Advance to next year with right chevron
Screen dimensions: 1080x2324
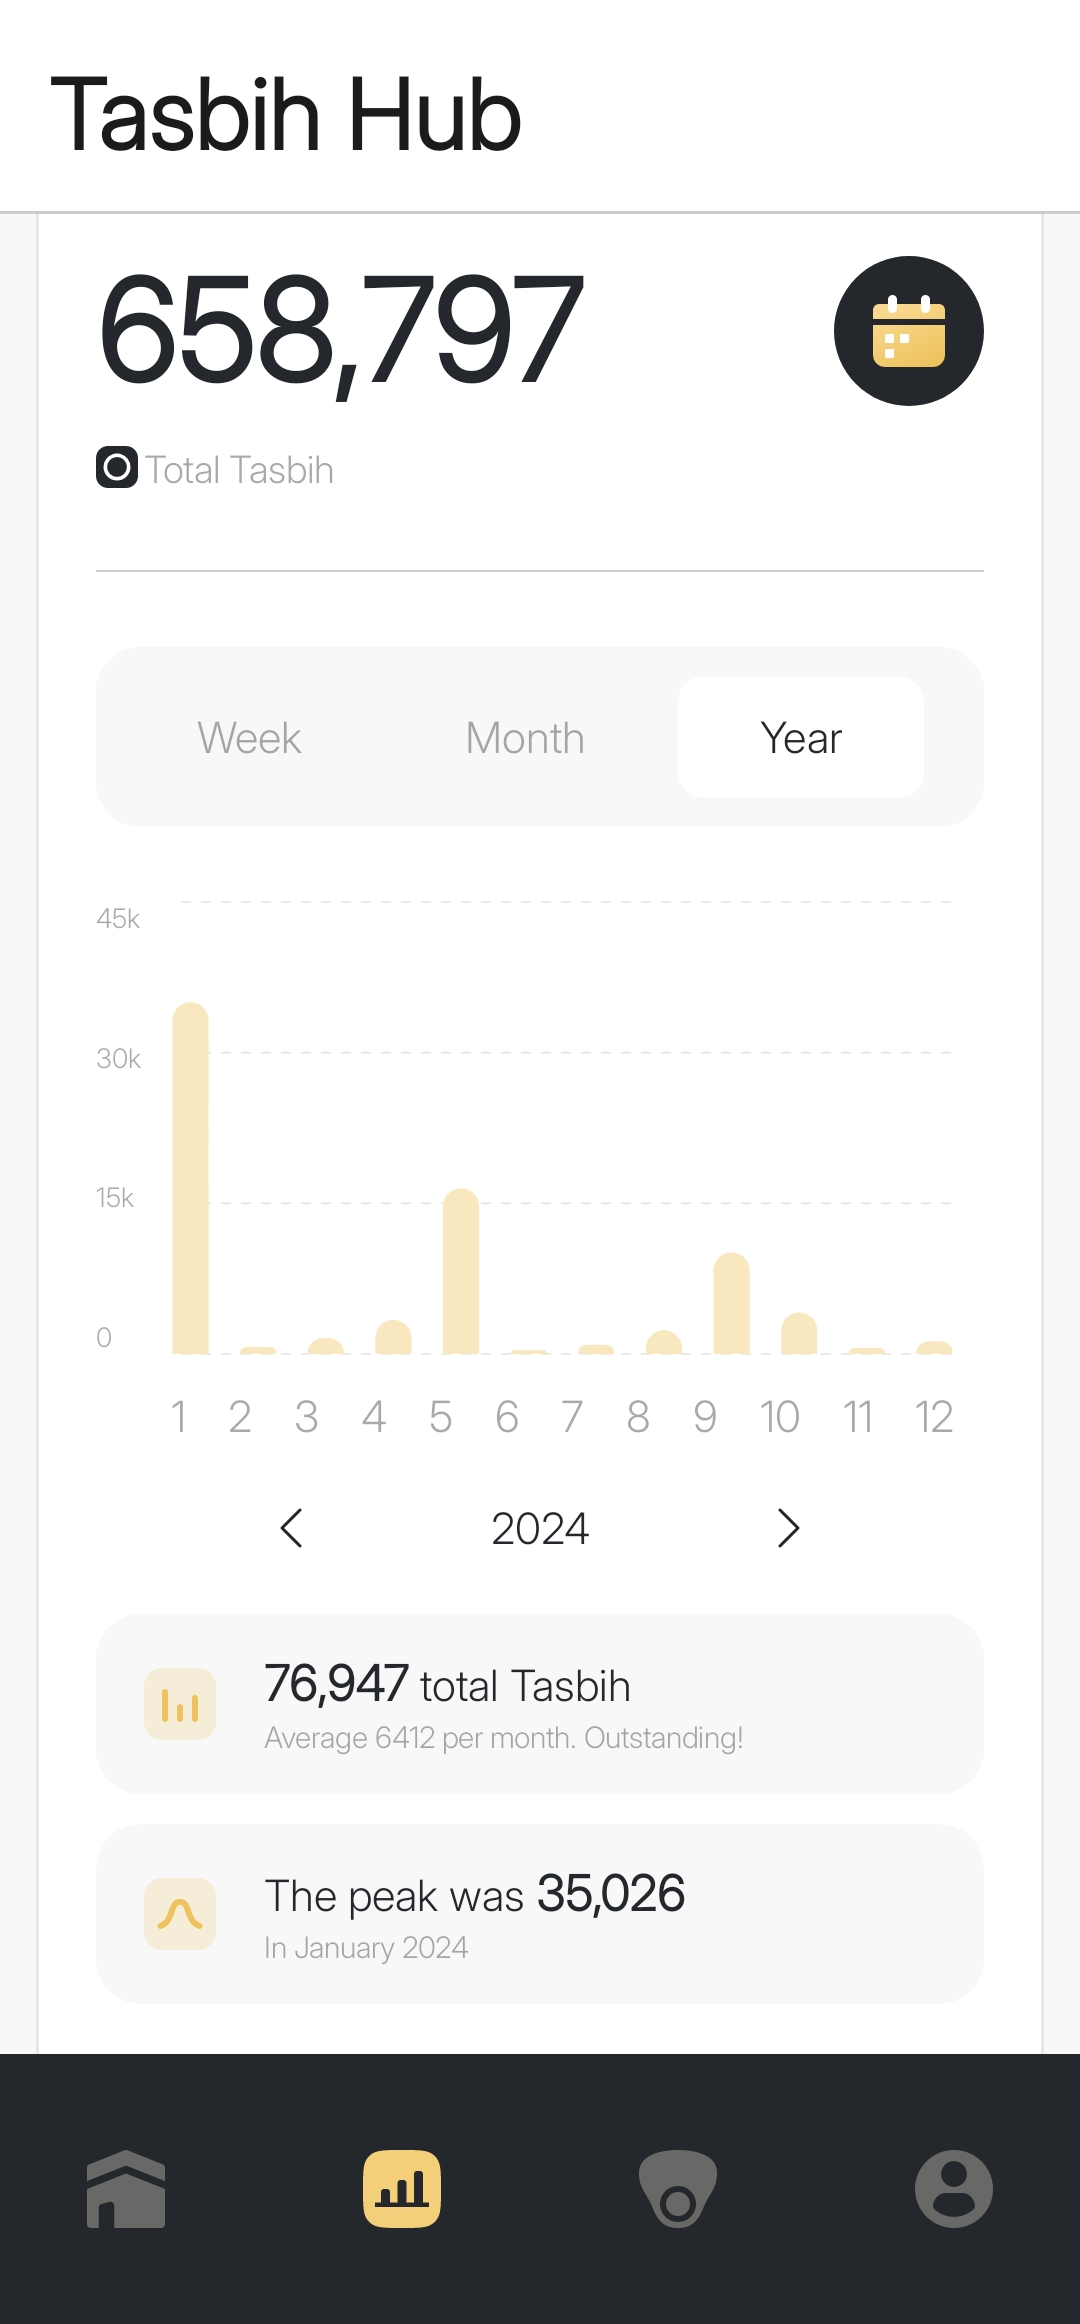coord(788,1528)
